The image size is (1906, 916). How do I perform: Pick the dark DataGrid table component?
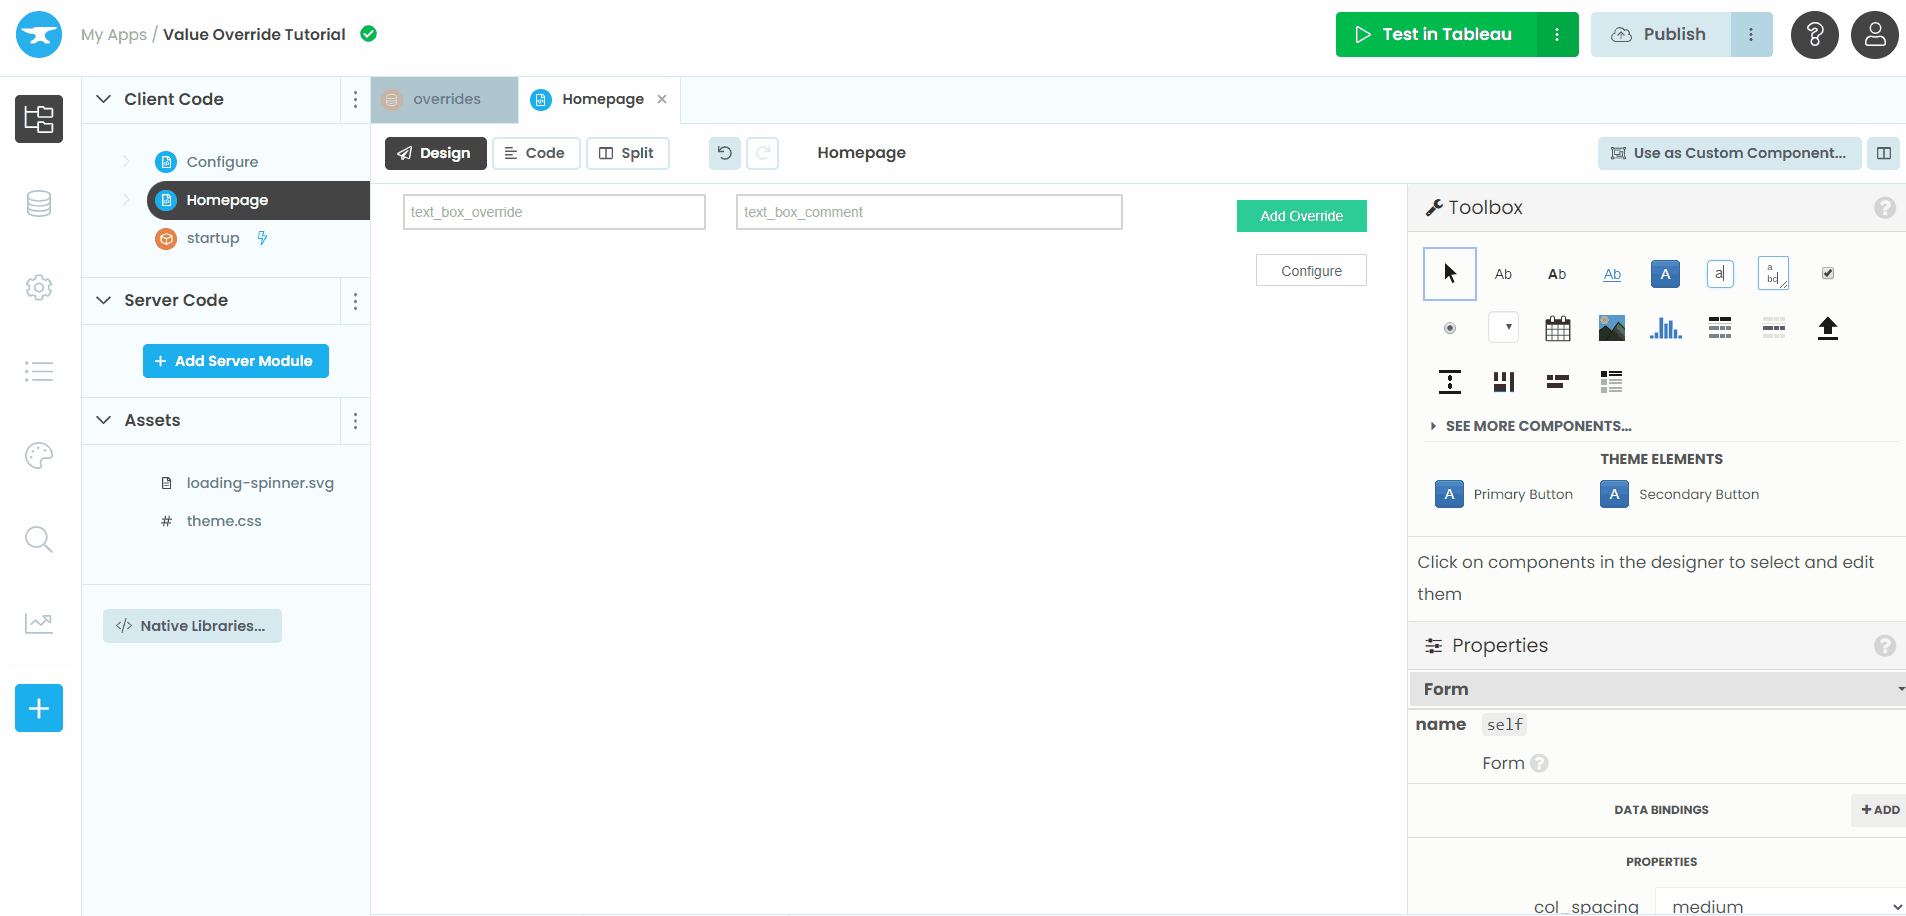[1719, 327]
